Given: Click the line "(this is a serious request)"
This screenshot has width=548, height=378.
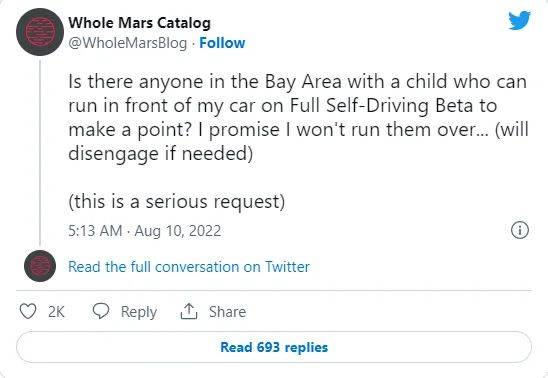Looking at the screenshot, I should [x=177, y=202].
